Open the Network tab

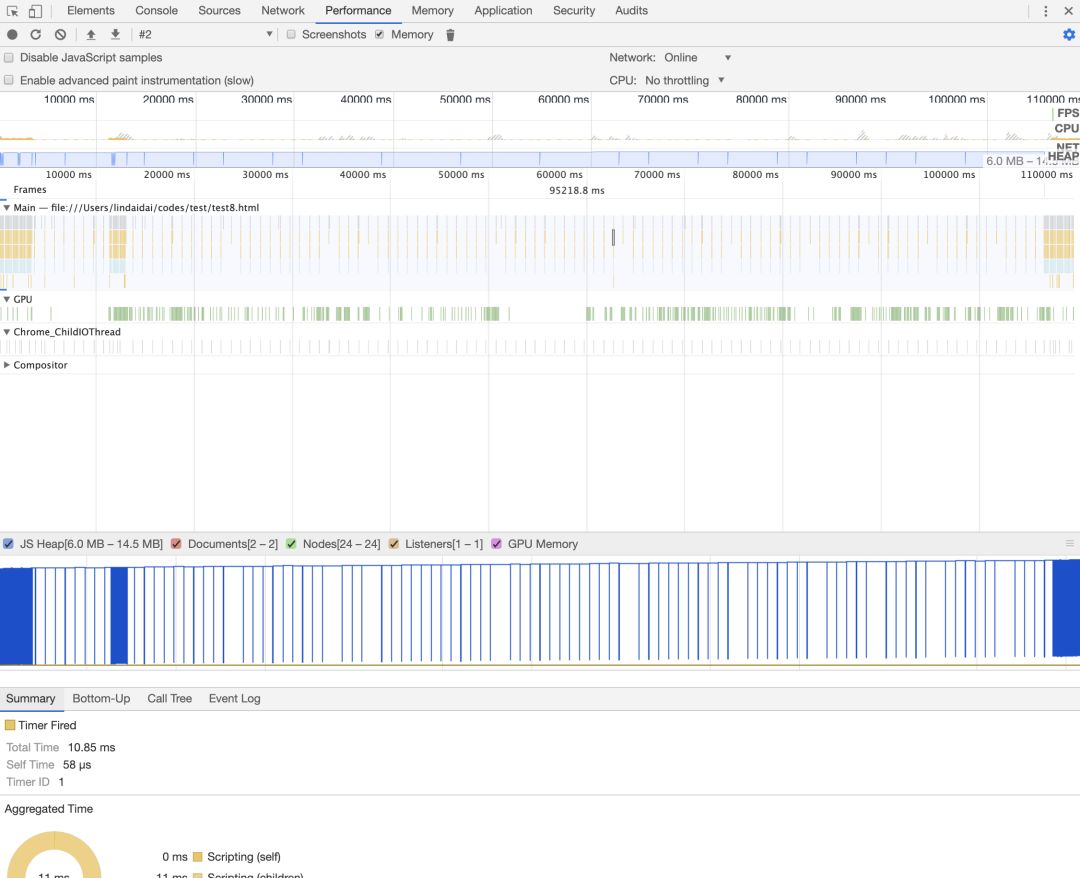point(283,11)
